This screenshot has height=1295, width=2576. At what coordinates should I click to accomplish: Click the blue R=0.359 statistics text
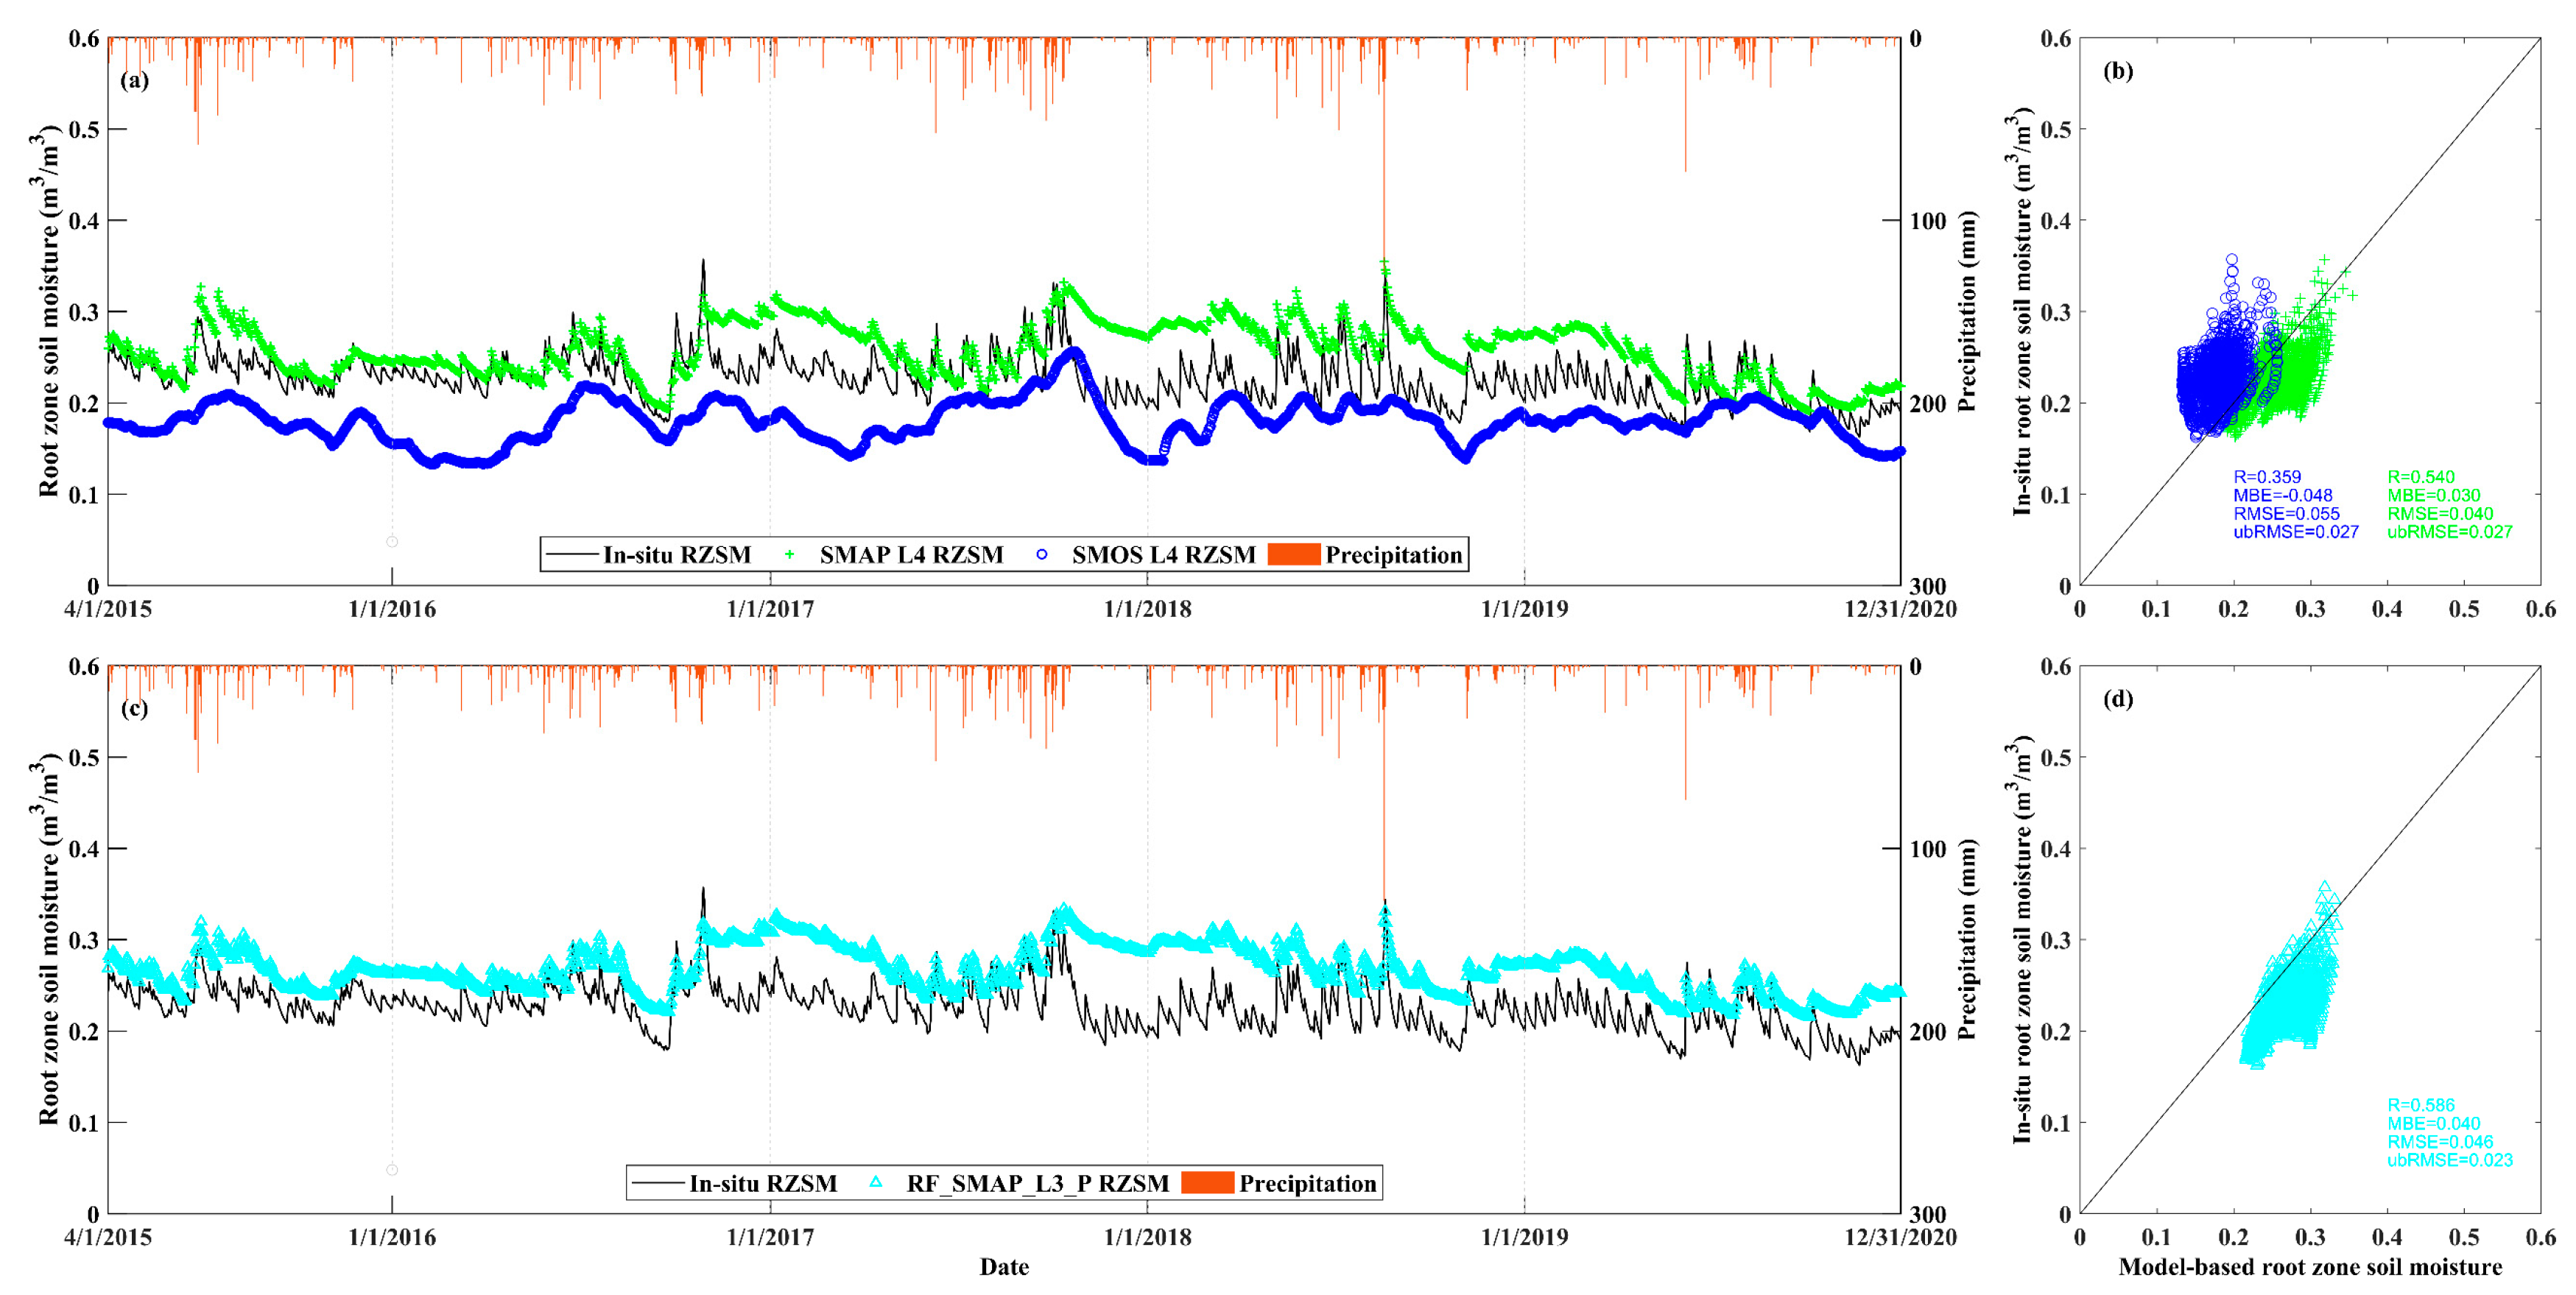pos(2267,477)
